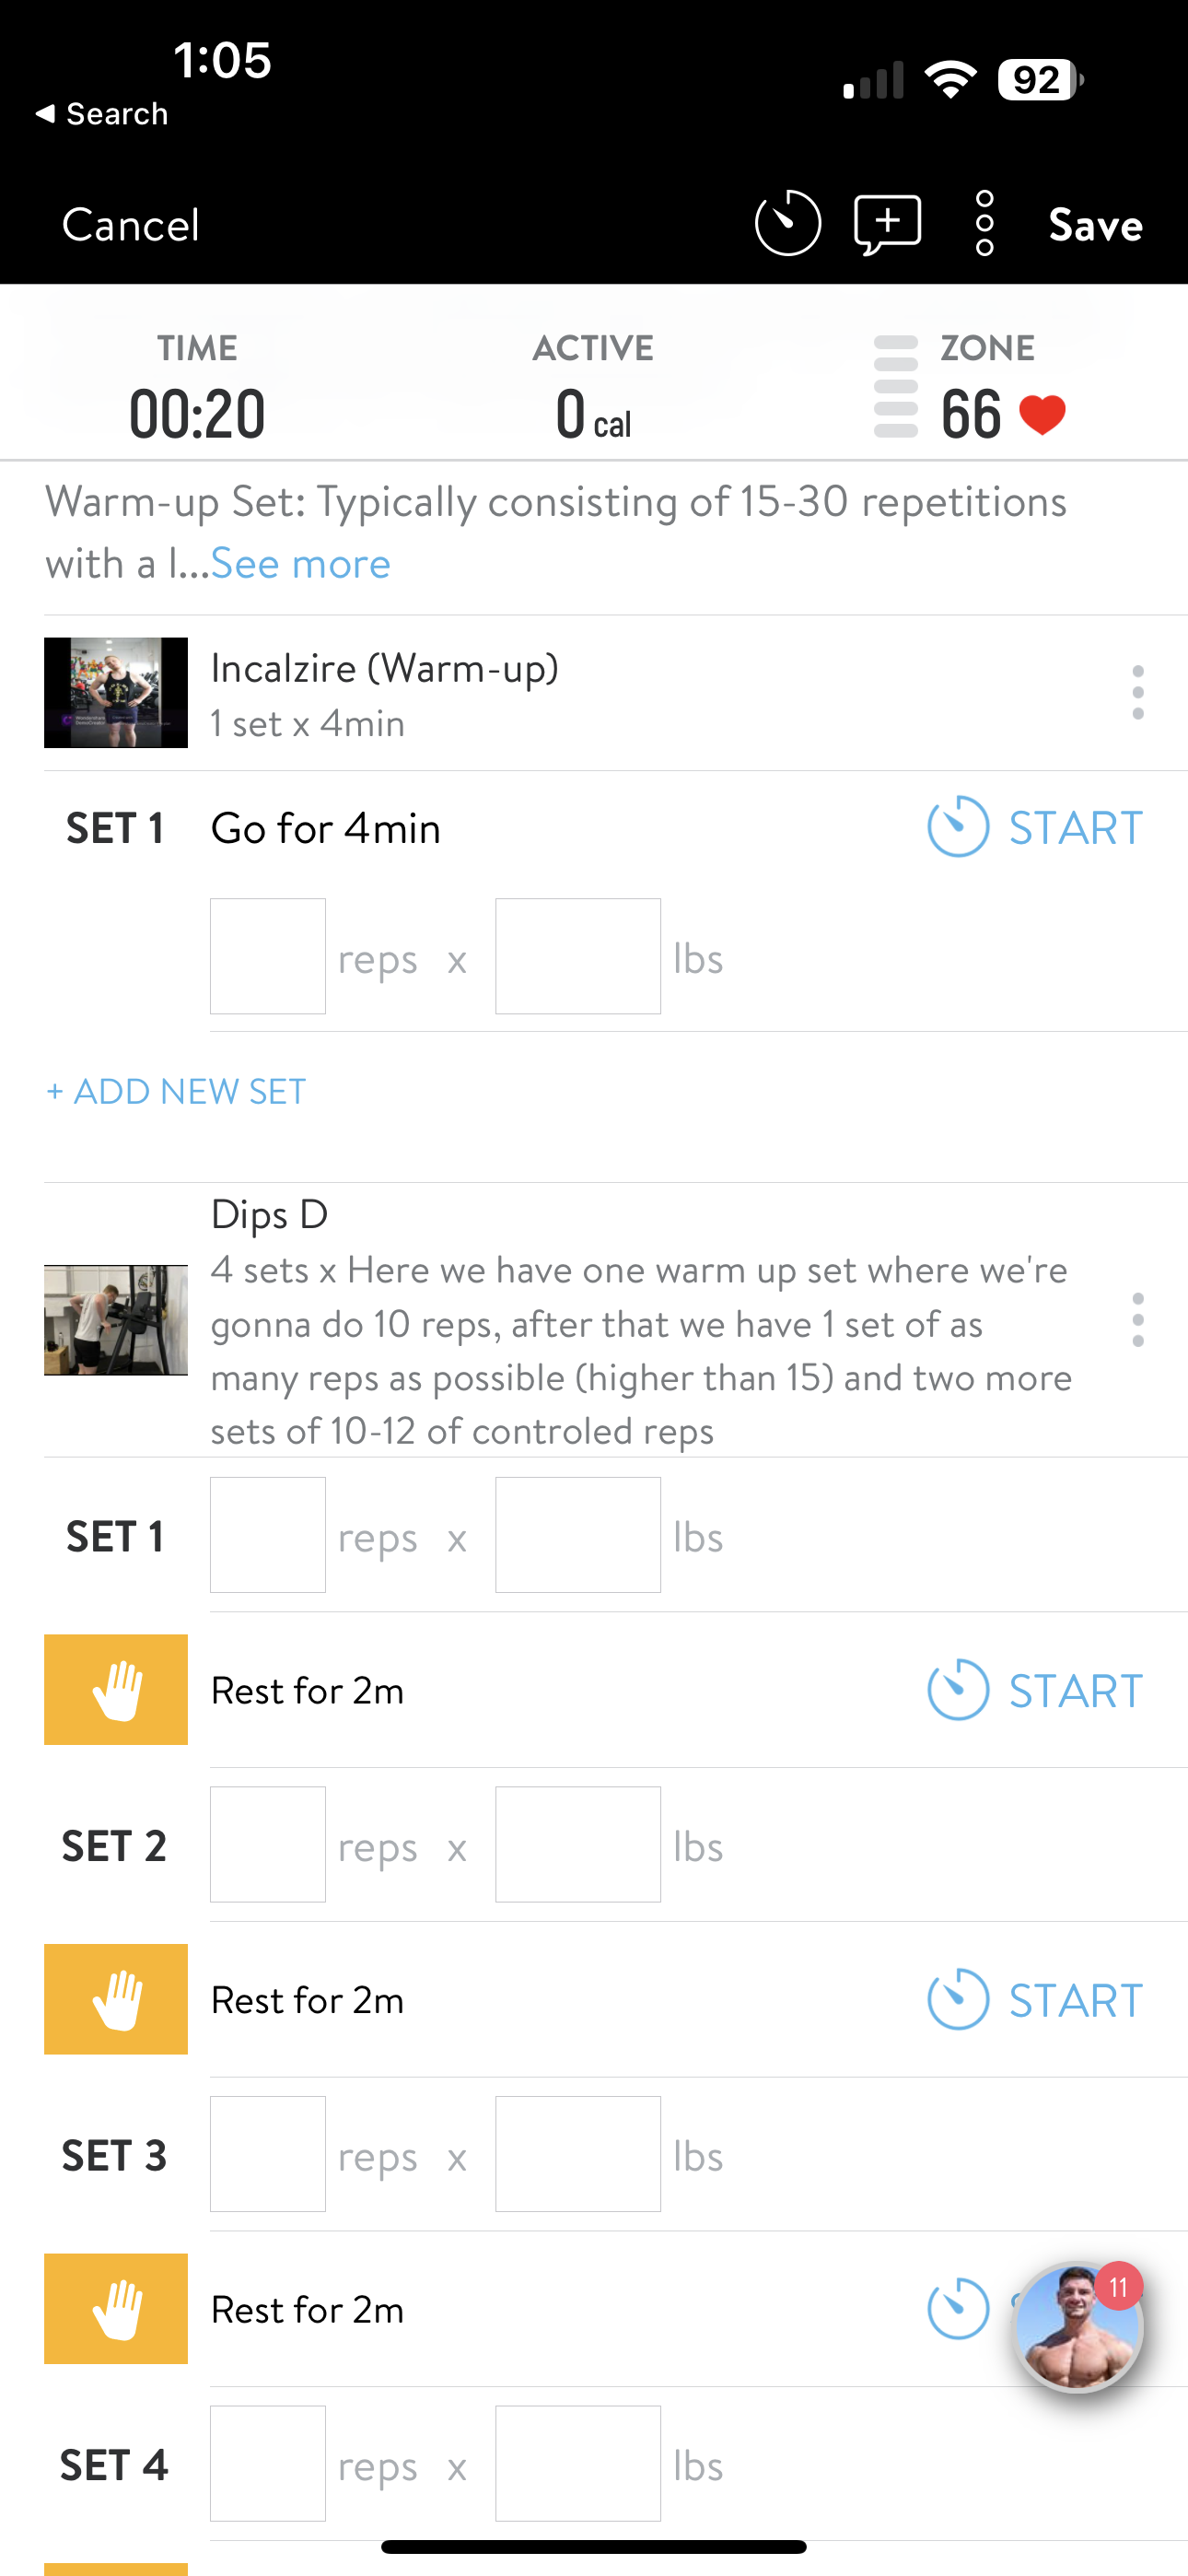
Task: Open Incalzire (Warm-up) exercise video thumbnail
Action: [x=116, y=692]
